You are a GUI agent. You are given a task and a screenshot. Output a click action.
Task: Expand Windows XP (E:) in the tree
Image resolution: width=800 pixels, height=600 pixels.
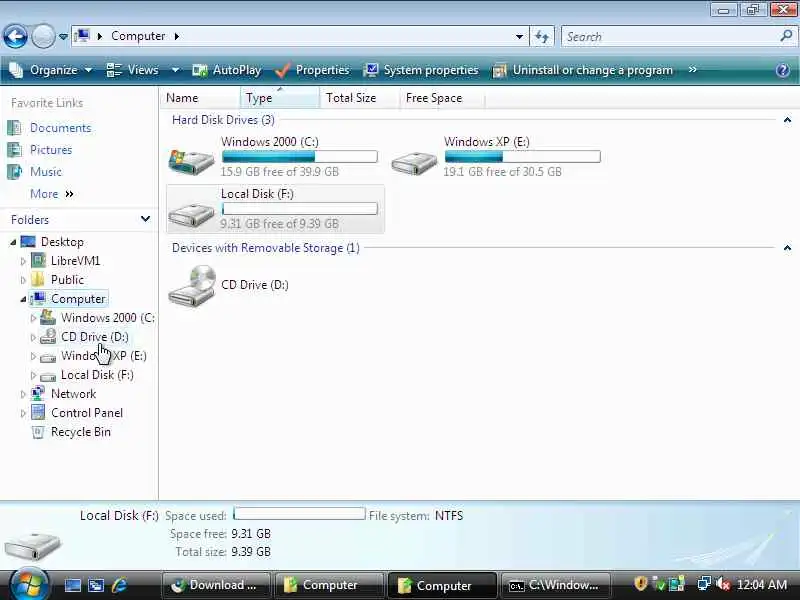point(33,356)
